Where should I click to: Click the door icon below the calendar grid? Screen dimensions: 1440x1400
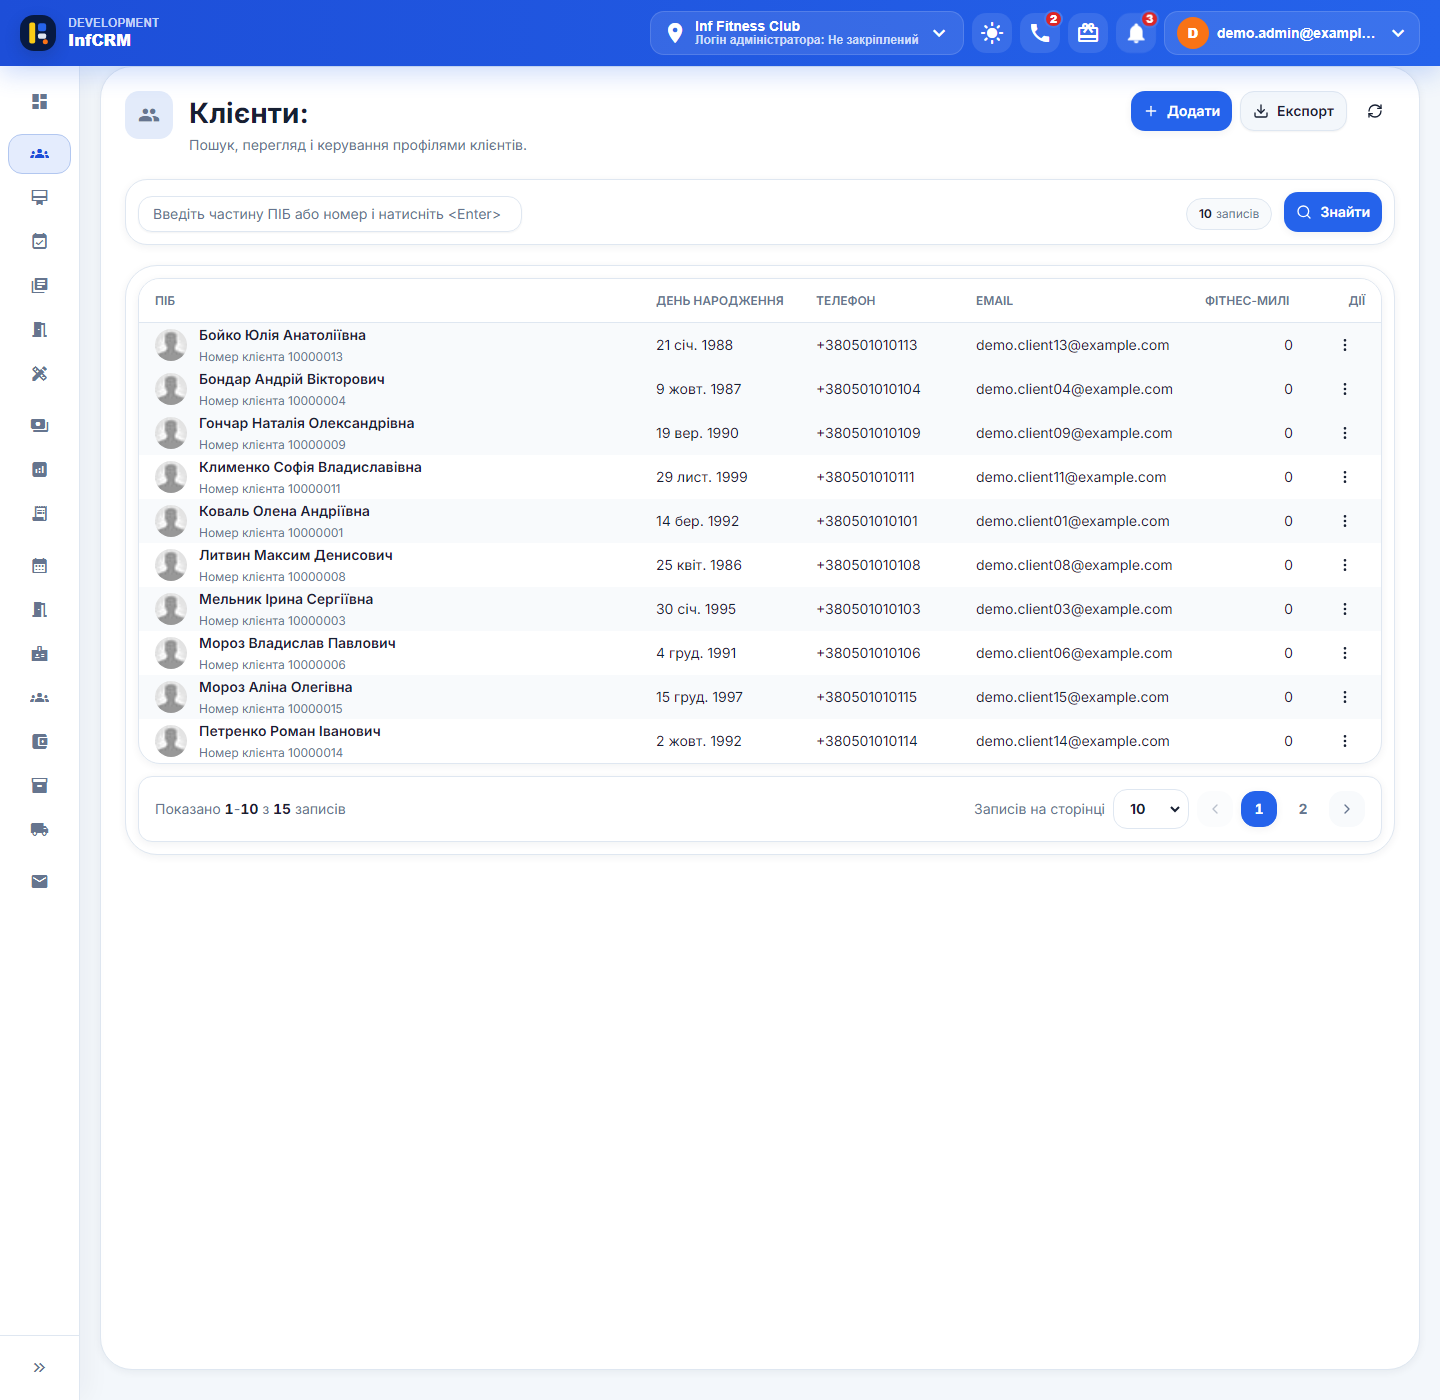[39, 610]
